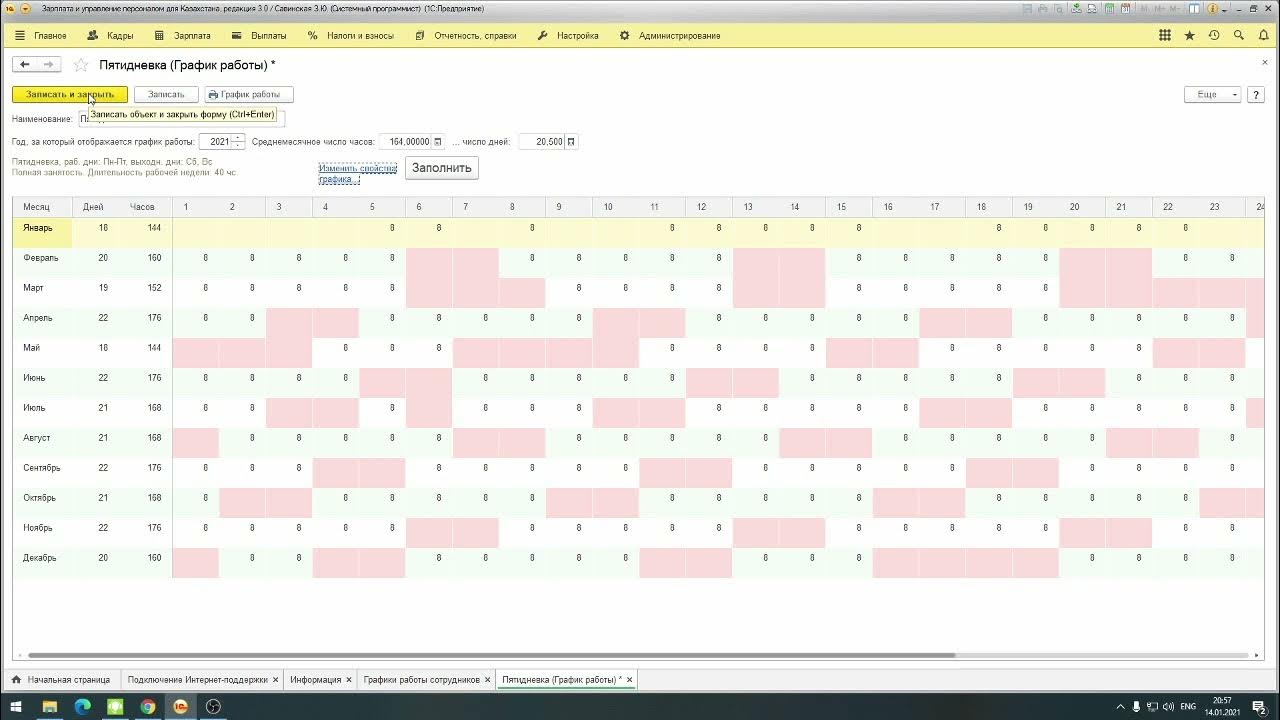This screenshot has height=720, width=1280.
Task: Click the Дней column header
Action: coord(94,207)
